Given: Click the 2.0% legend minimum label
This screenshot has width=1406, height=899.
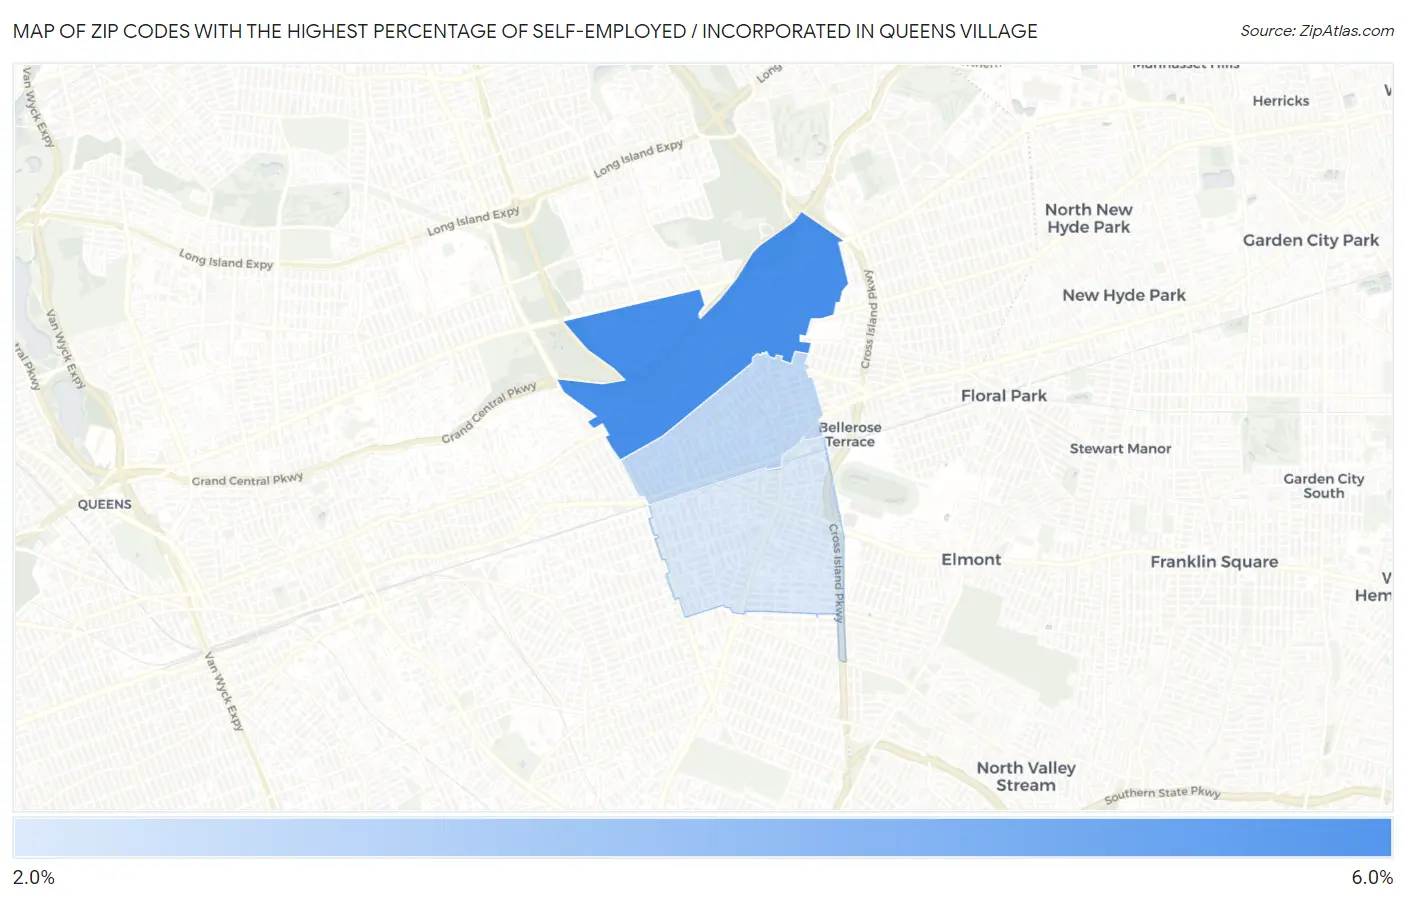Looking at the screenshot, I should (x=34, y=877).
